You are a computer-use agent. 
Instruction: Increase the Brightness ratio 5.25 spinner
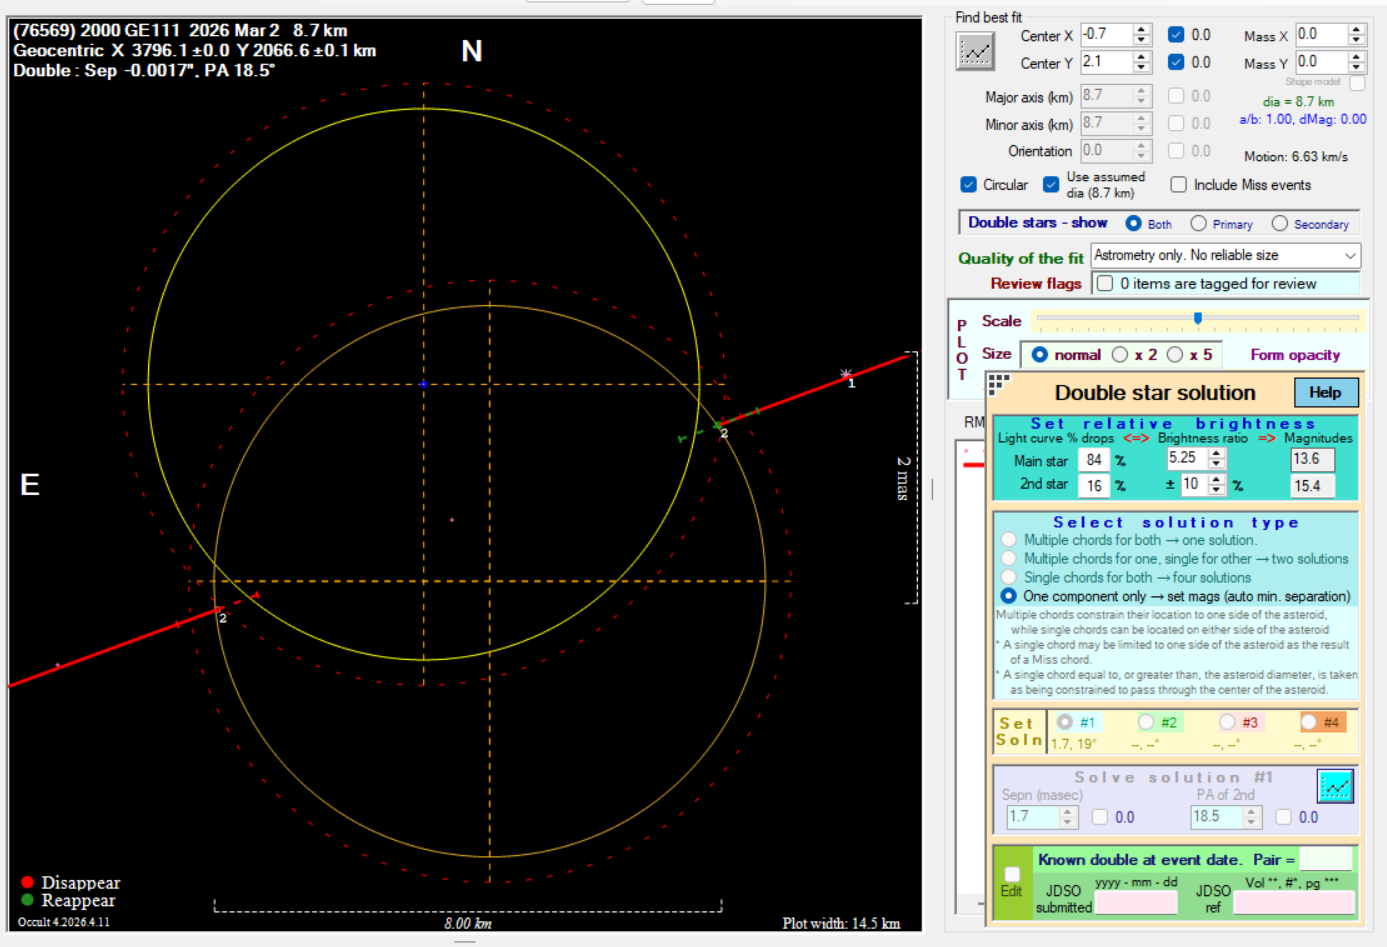pos(1217,453)
